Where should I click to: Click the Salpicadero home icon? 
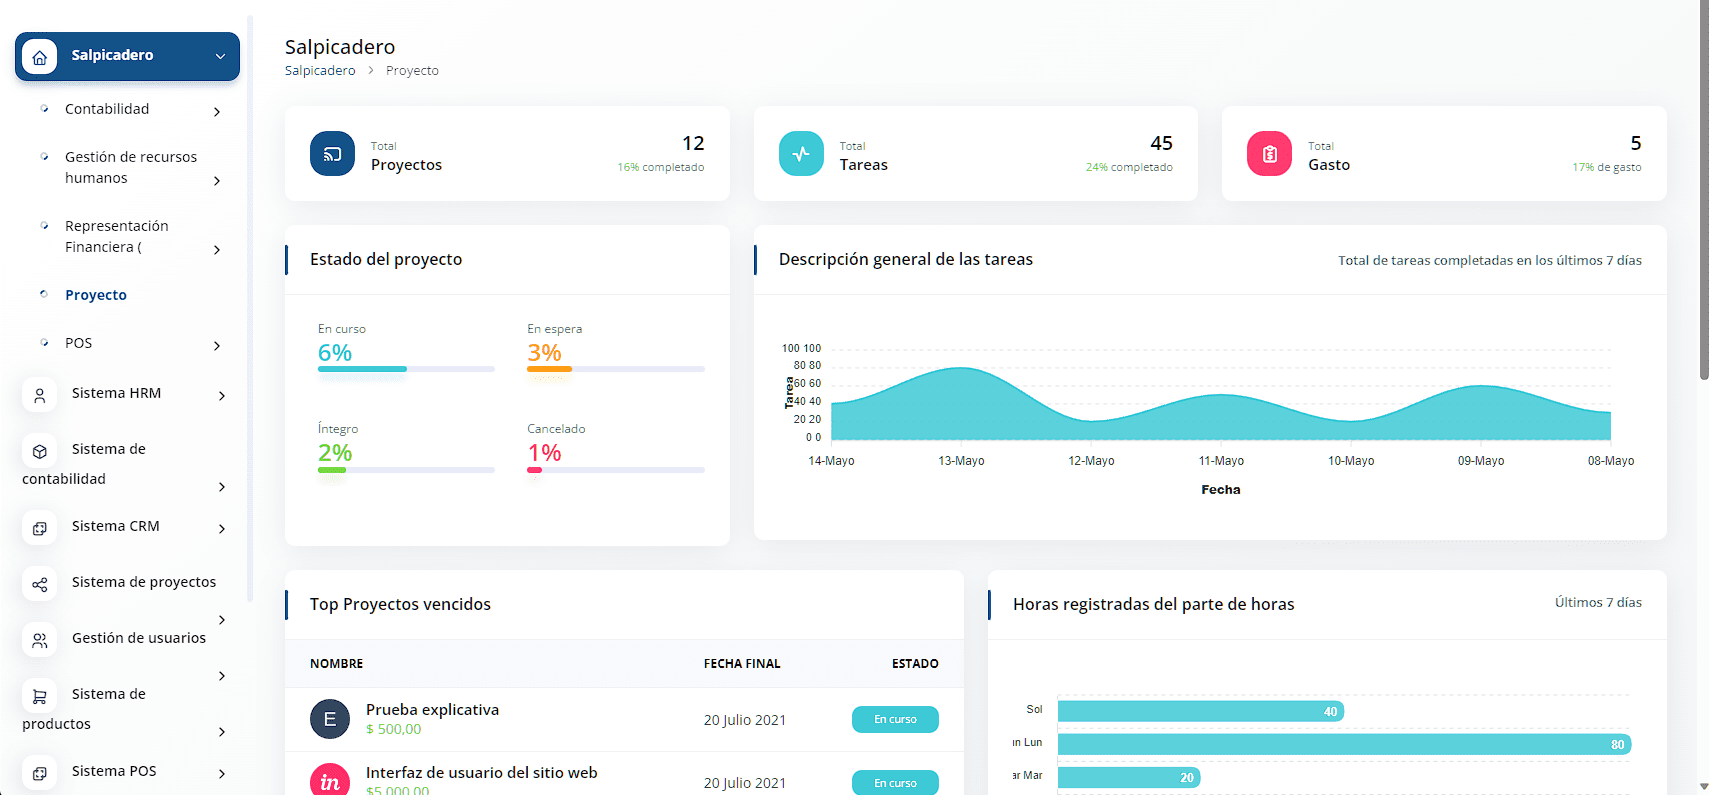pyautogui.click(x=40, y=57)
